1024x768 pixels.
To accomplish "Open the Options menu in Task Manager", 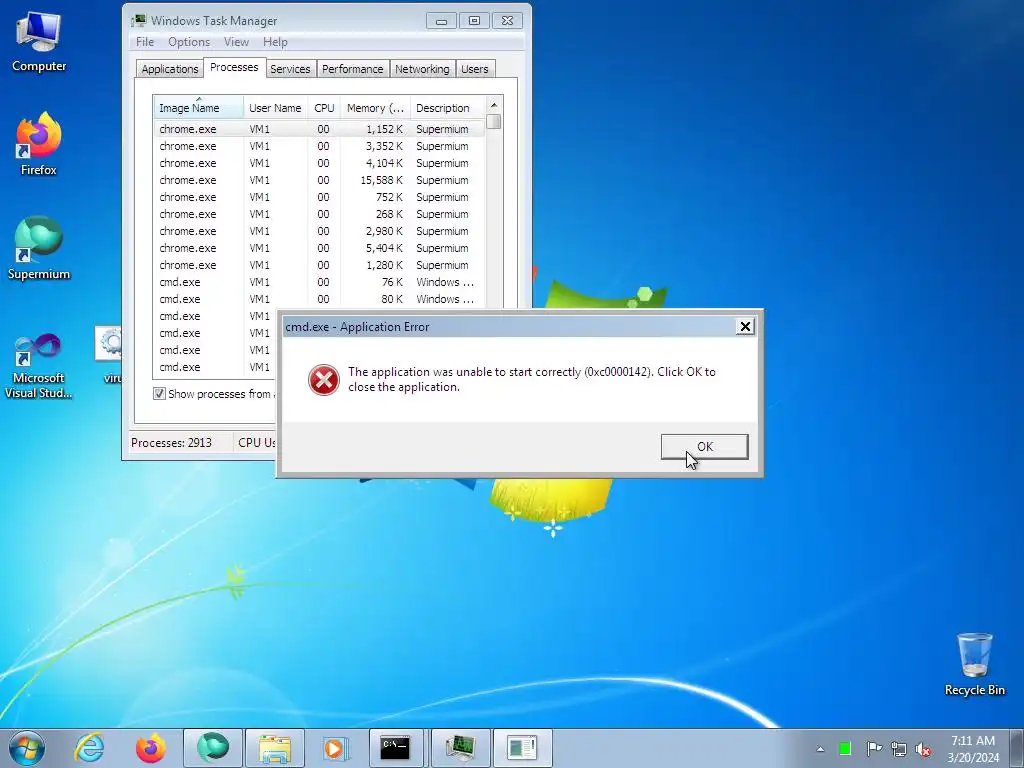I will 189,42.
